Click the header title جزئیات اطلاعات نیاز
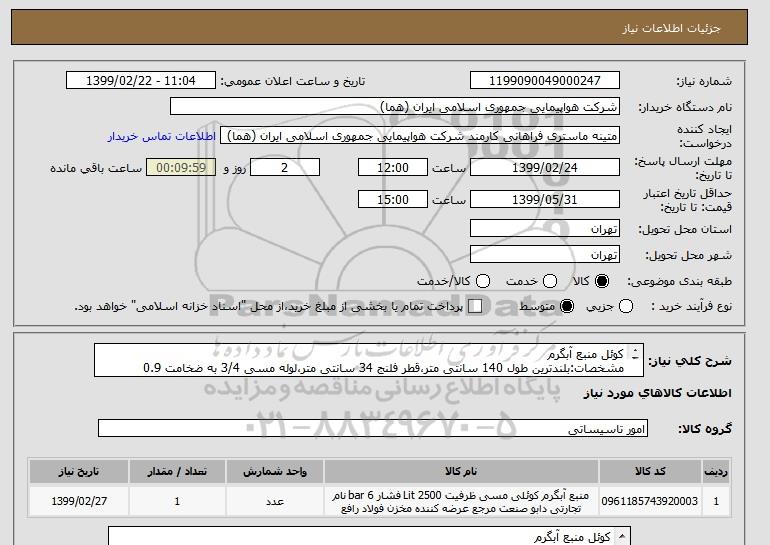Viewport: 770px width, 545px height. tap(672, 28)
